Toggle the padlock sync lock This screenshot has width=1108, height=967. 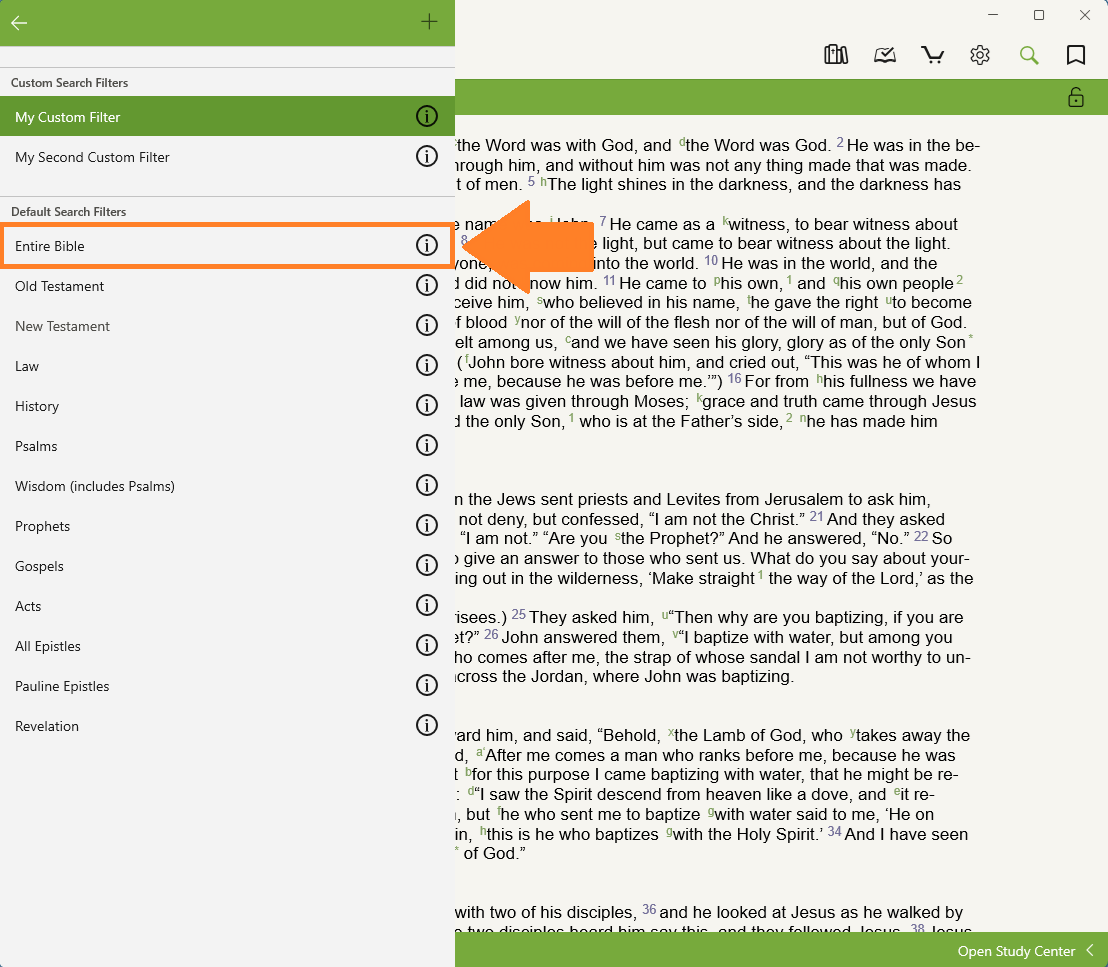pyautogui.click(x=1076, y=97)
